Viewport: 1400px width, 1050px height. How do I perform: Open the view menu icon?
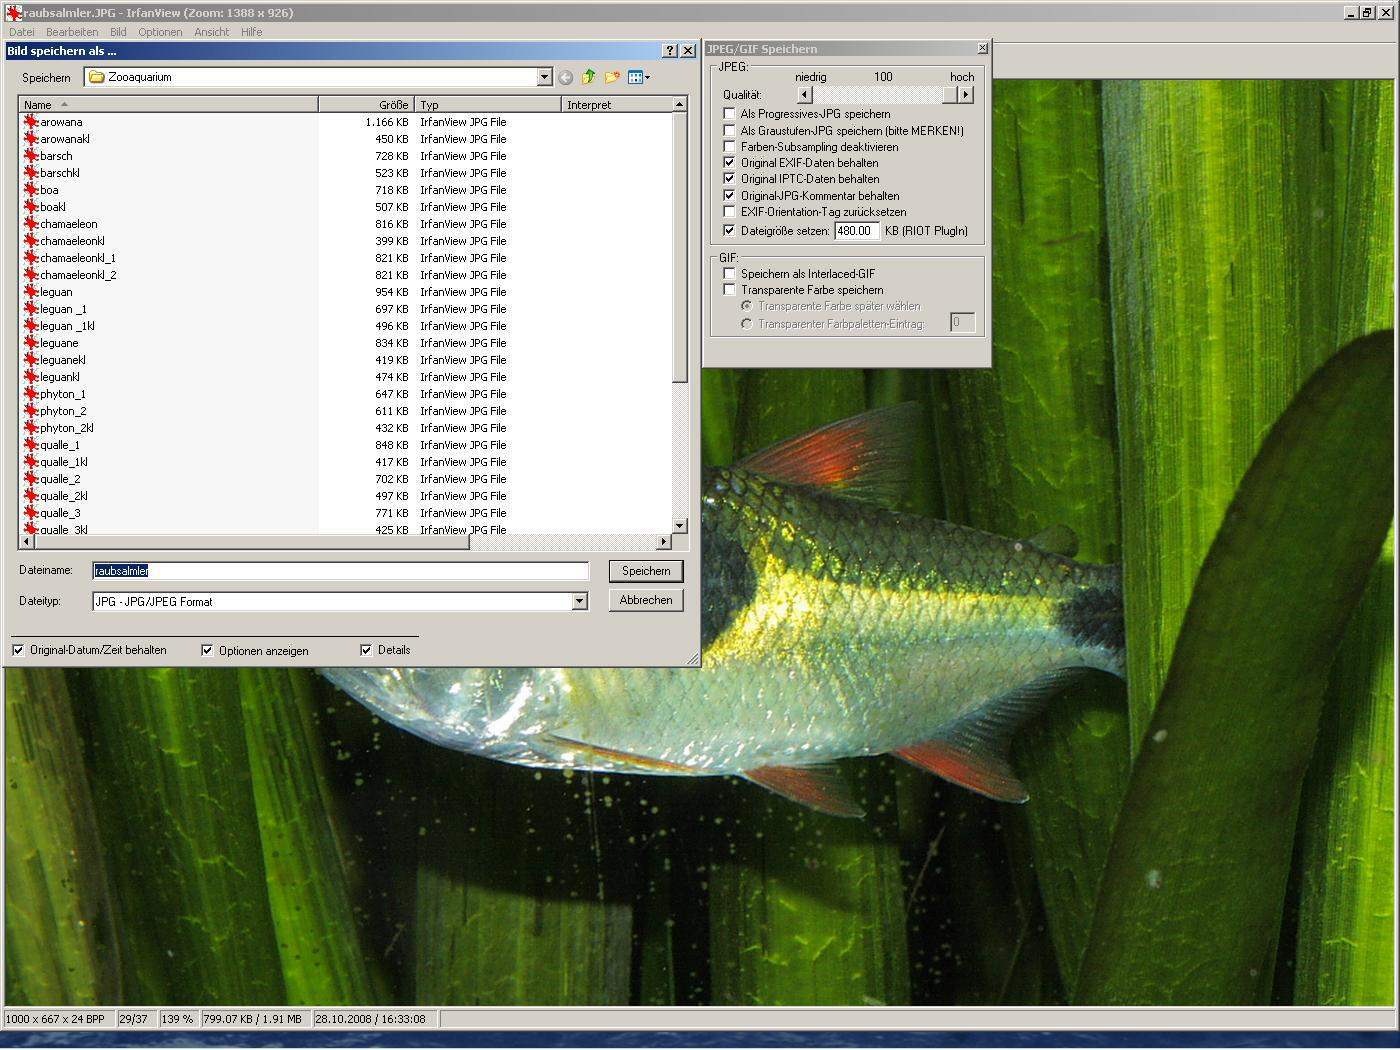[x=638, y=77]
